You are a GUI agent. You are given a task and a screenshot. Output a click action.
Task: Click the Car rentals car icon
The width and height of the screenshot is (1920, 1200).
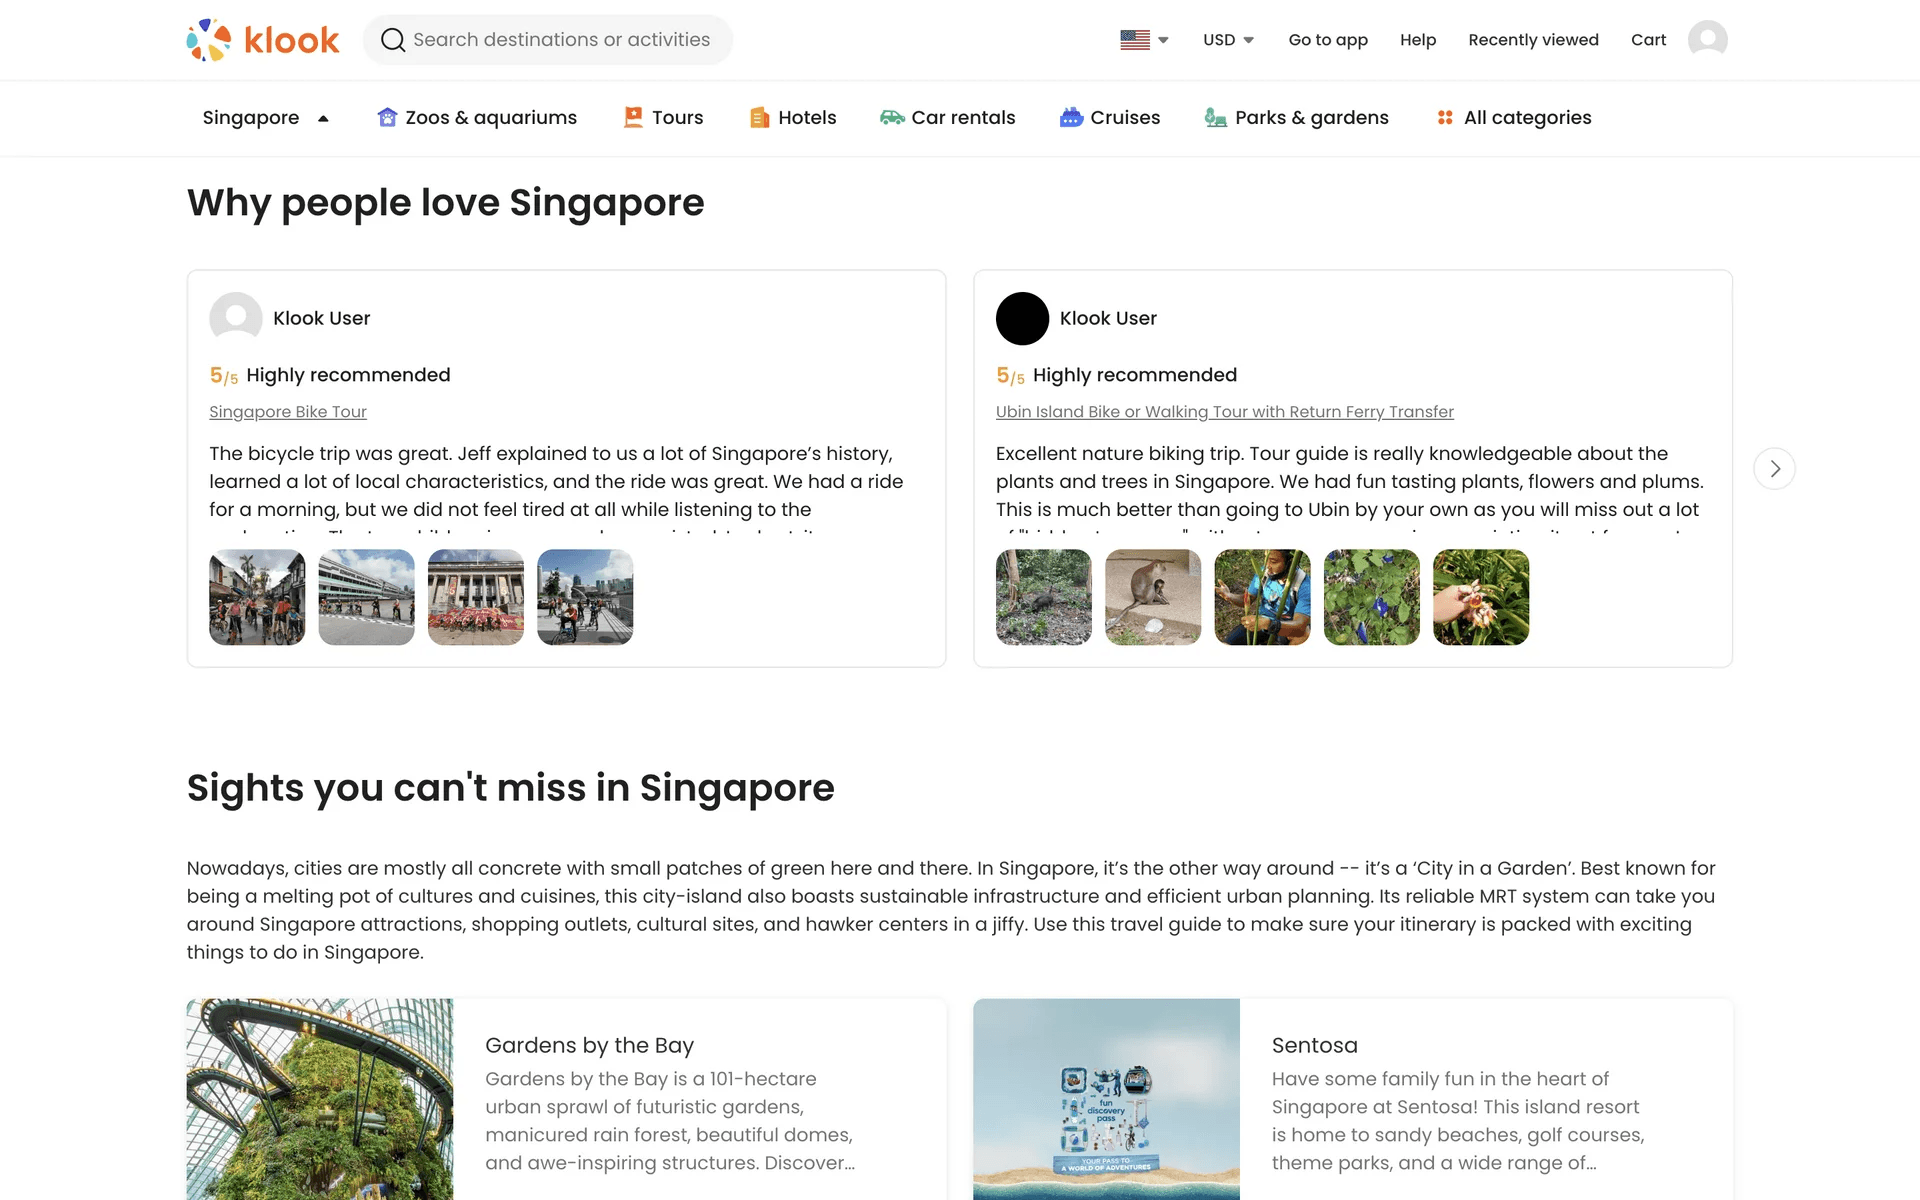(x=891, y=118)
